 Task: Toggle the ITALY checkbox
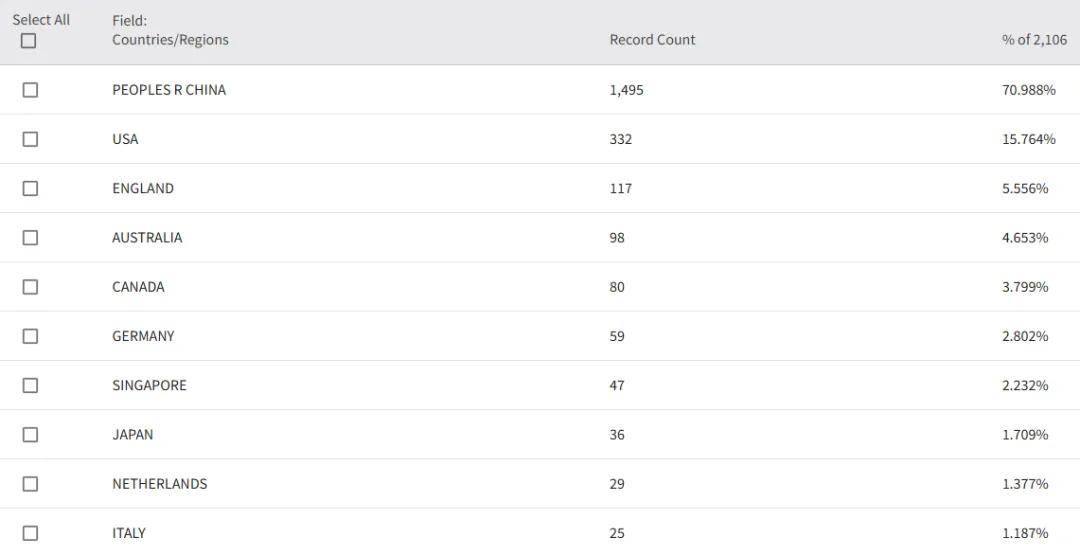click(x=30, y=533)
